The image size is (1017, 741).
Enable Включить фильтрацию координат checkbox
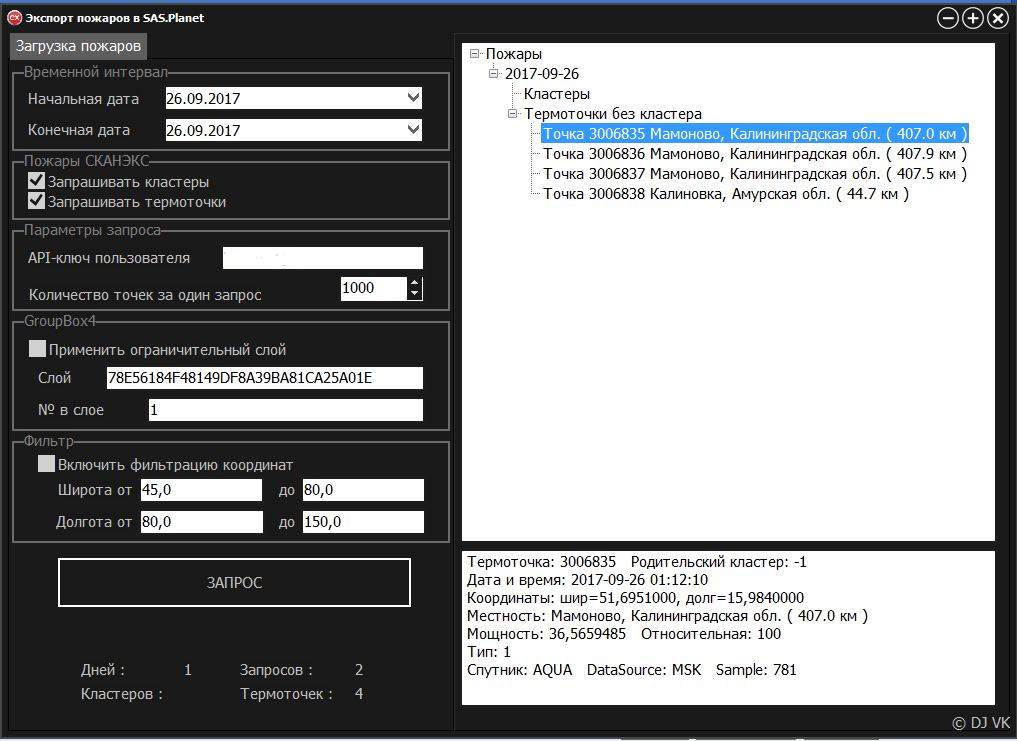tap(46, 464)
